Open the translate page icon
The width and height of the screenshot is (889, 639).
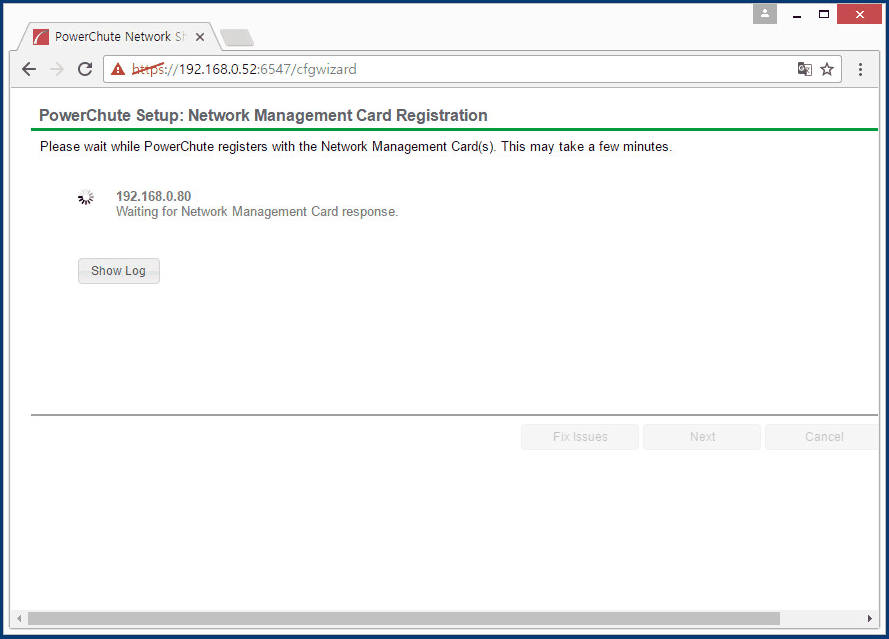tap(805, 69)
